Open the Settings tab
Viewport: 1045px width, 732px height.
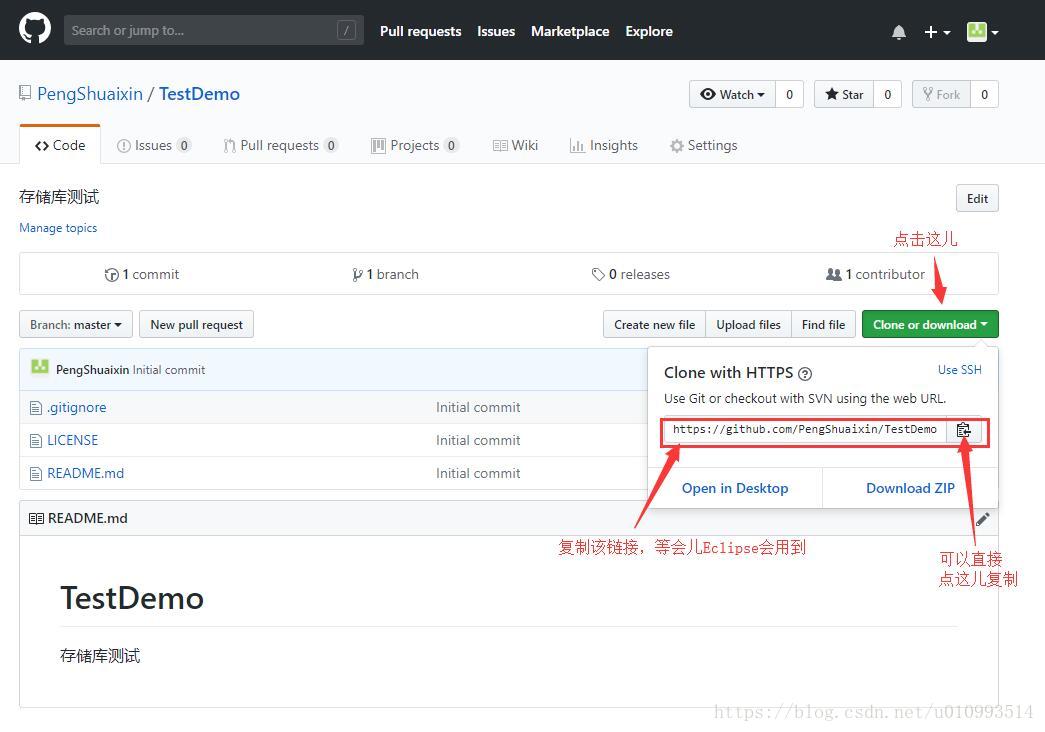click(x=704, y=145)
